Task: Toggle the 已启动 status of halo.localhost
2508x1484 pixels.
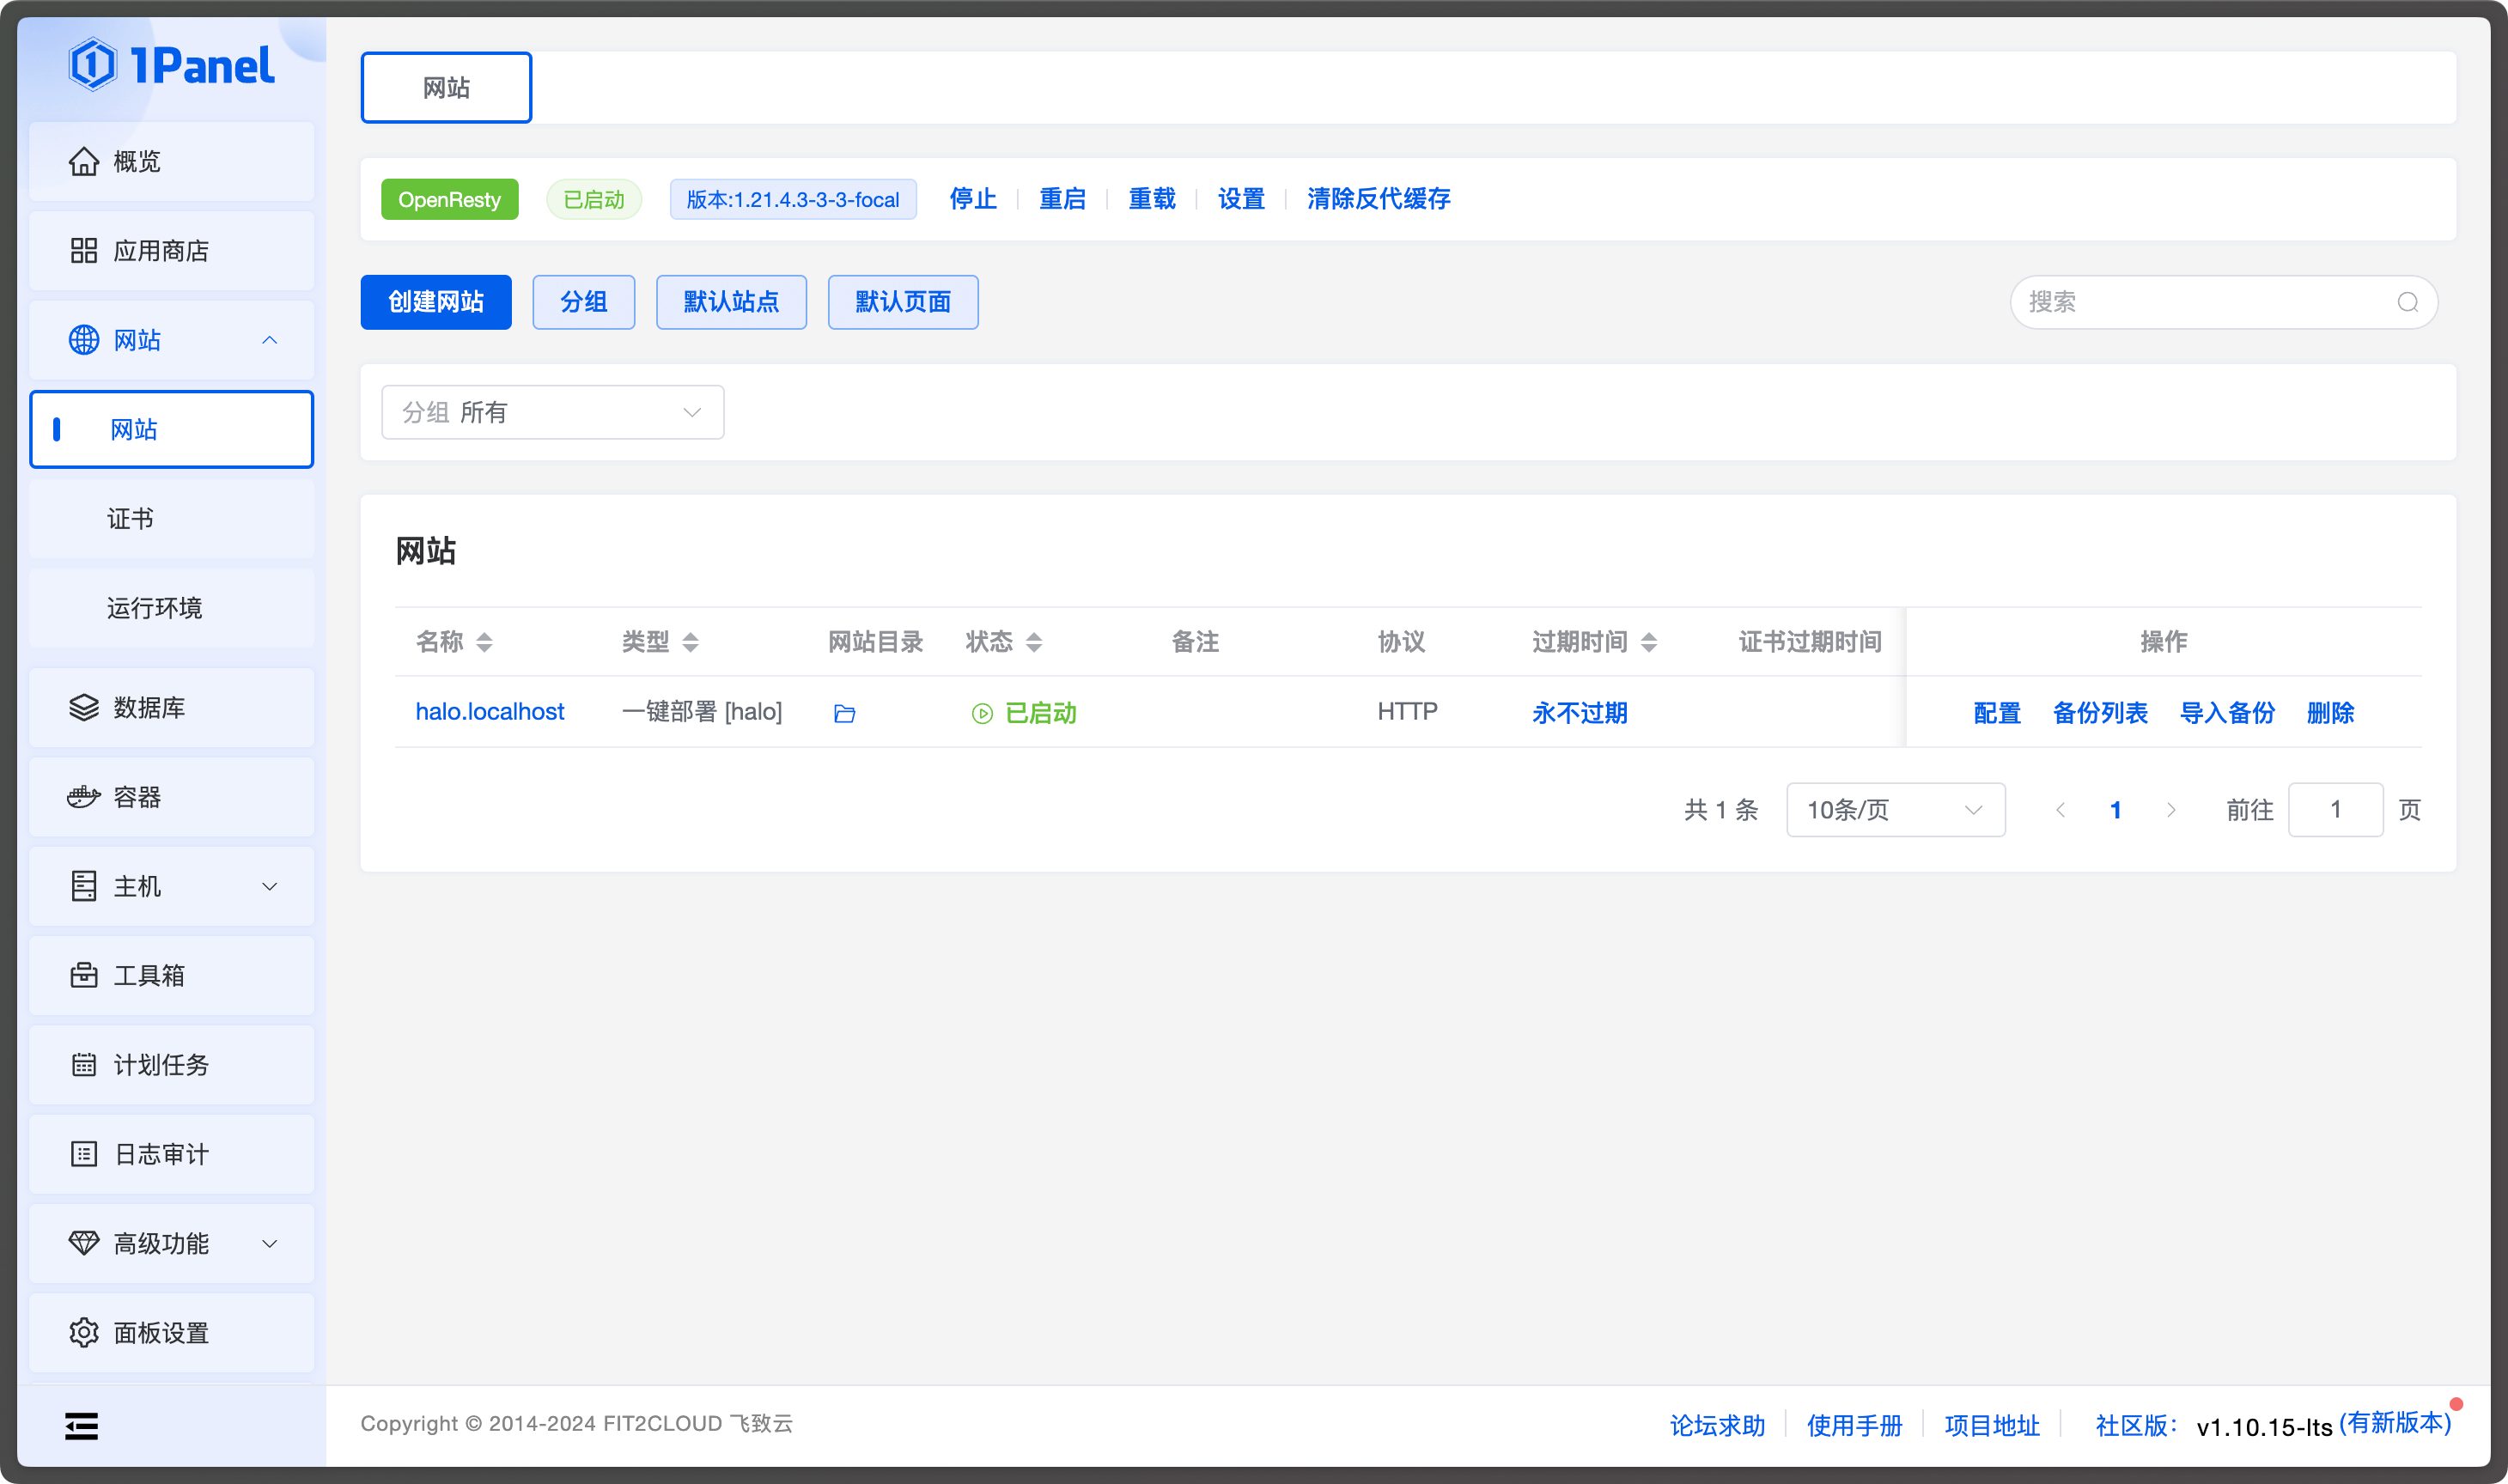Action: click(1024, 713)
